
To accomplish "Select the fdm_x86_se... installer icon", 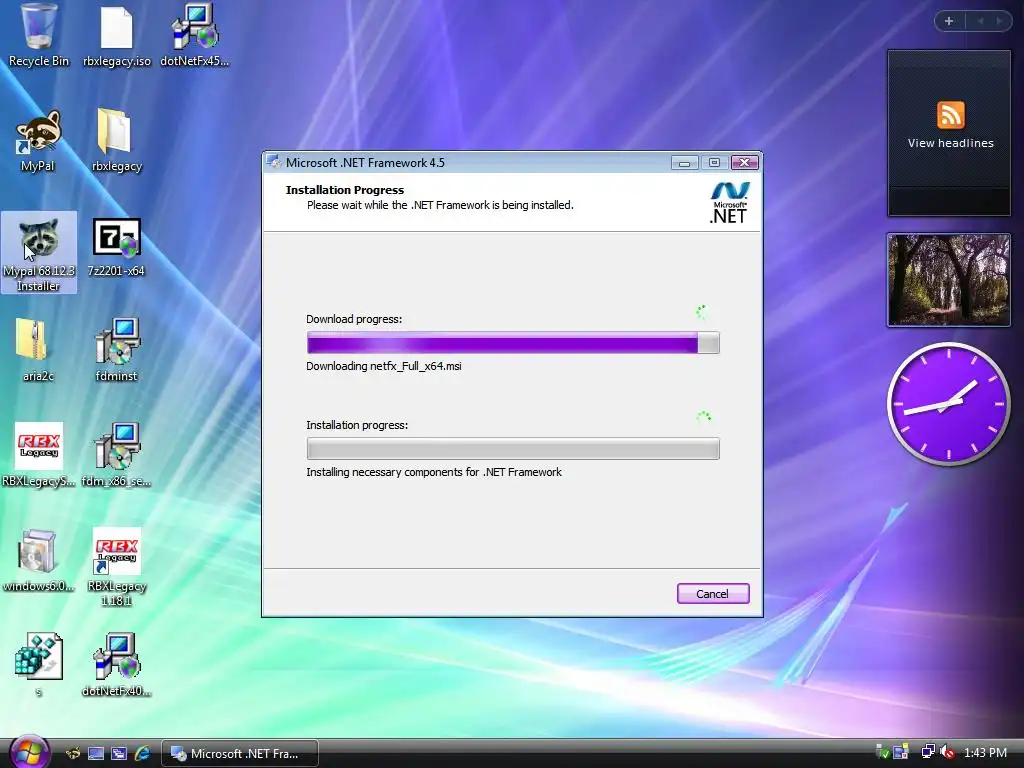I will point(116,455).
